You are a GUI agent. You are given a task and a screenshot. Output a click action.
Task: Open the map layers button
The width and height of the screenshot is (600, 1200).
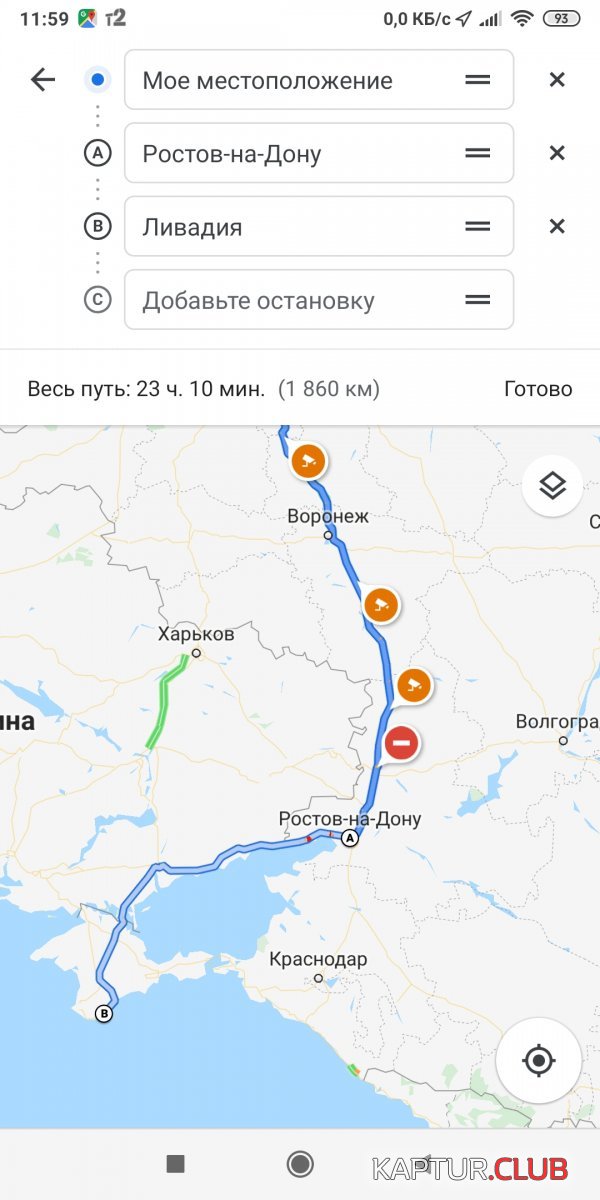552,486
